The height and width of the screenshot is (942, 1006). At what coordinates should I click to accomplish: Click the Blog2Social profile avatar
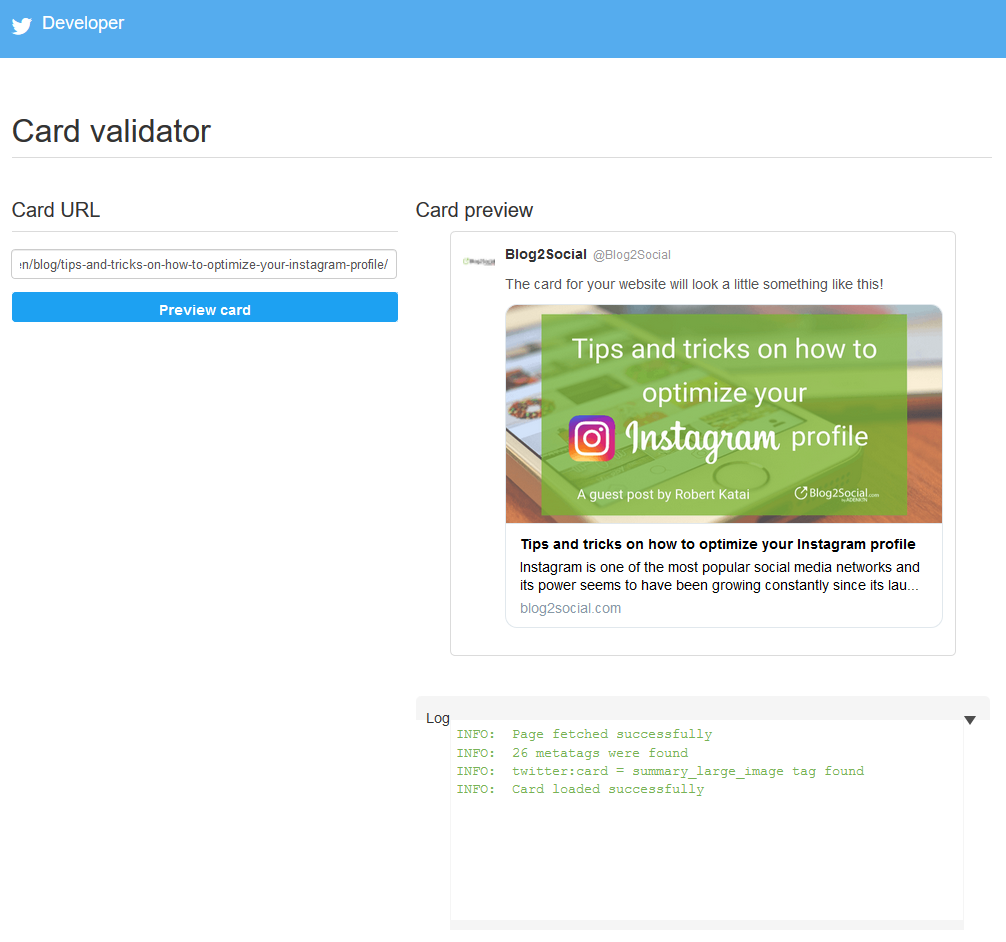(479, 261)
